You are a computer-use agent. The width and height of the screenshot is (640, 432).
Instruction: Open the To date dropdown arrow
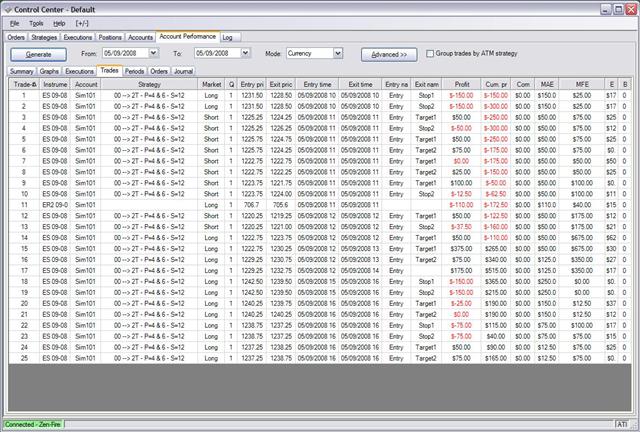point(245,53)
